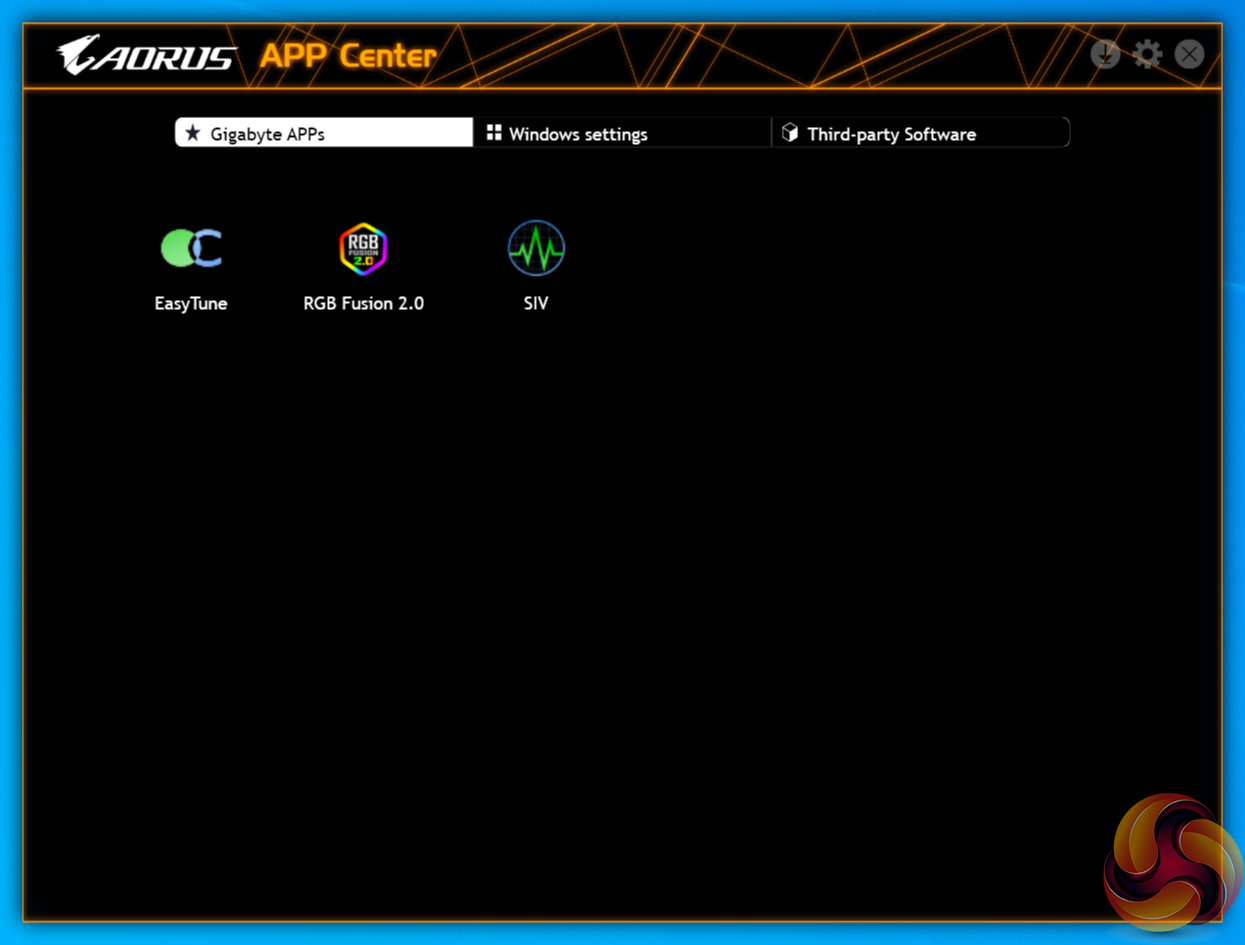Viewport: 1245px width, 945px height.
Task: Open settings via the gear icon
Action: click(1147, 54)
